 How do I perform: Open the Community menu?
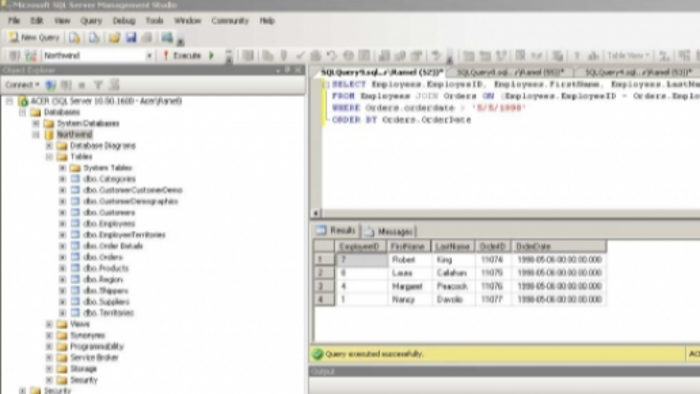point(230,21)
